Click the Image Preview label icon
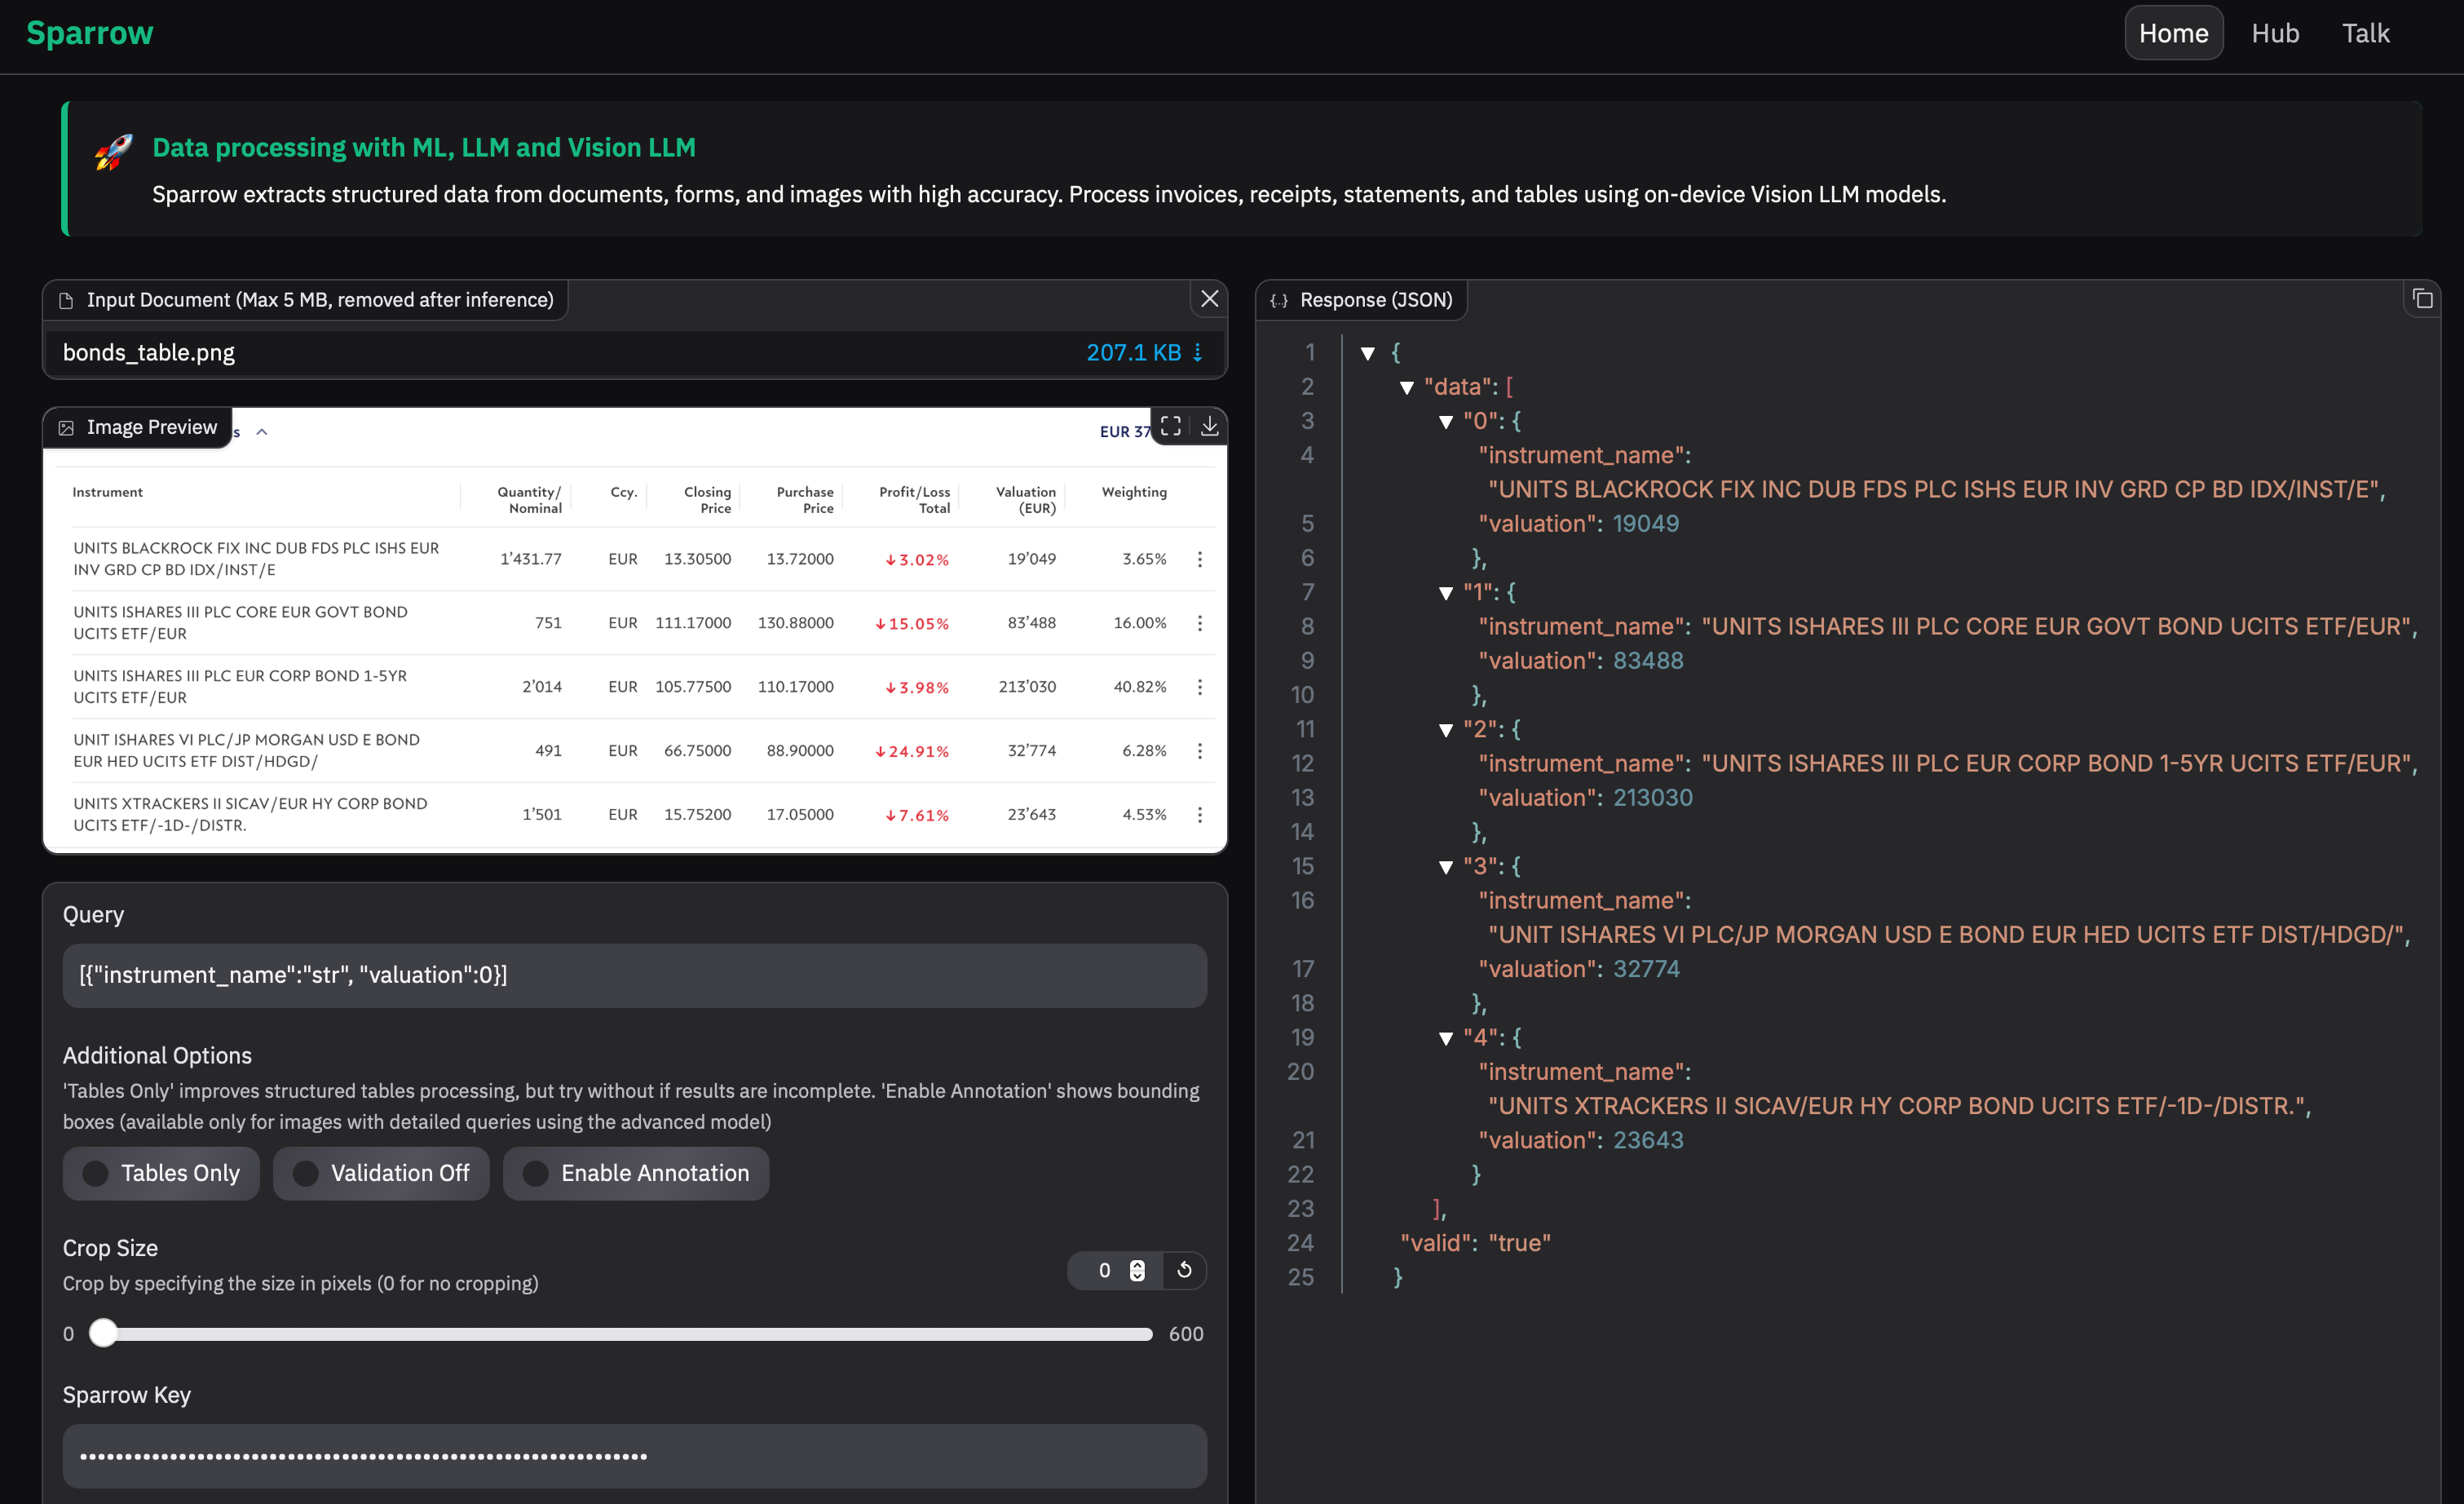The width and height of the screenshot is (2464, 1504). [x=66, y=428]
